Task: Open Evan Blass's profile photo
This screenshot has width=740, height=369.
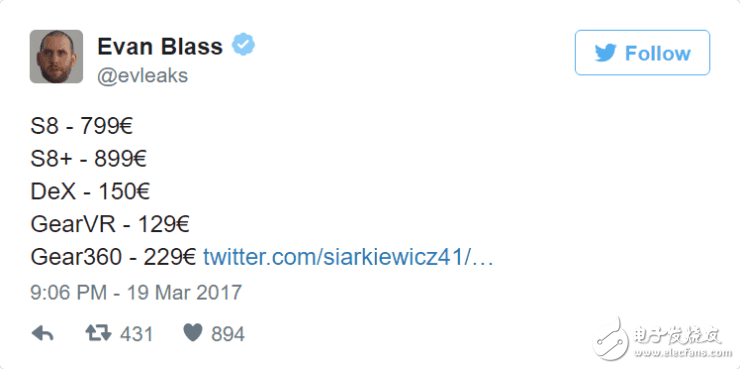Action: [x=56, y=57]
